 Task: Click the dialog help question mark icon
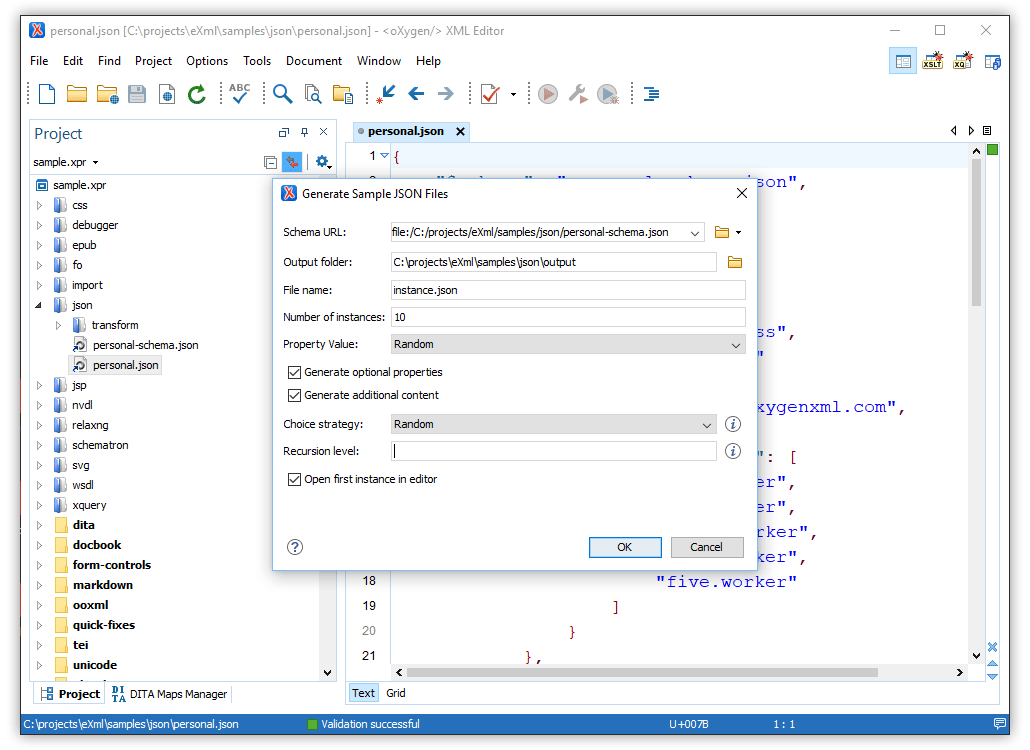pyautogui.click(x=295, y=547)
